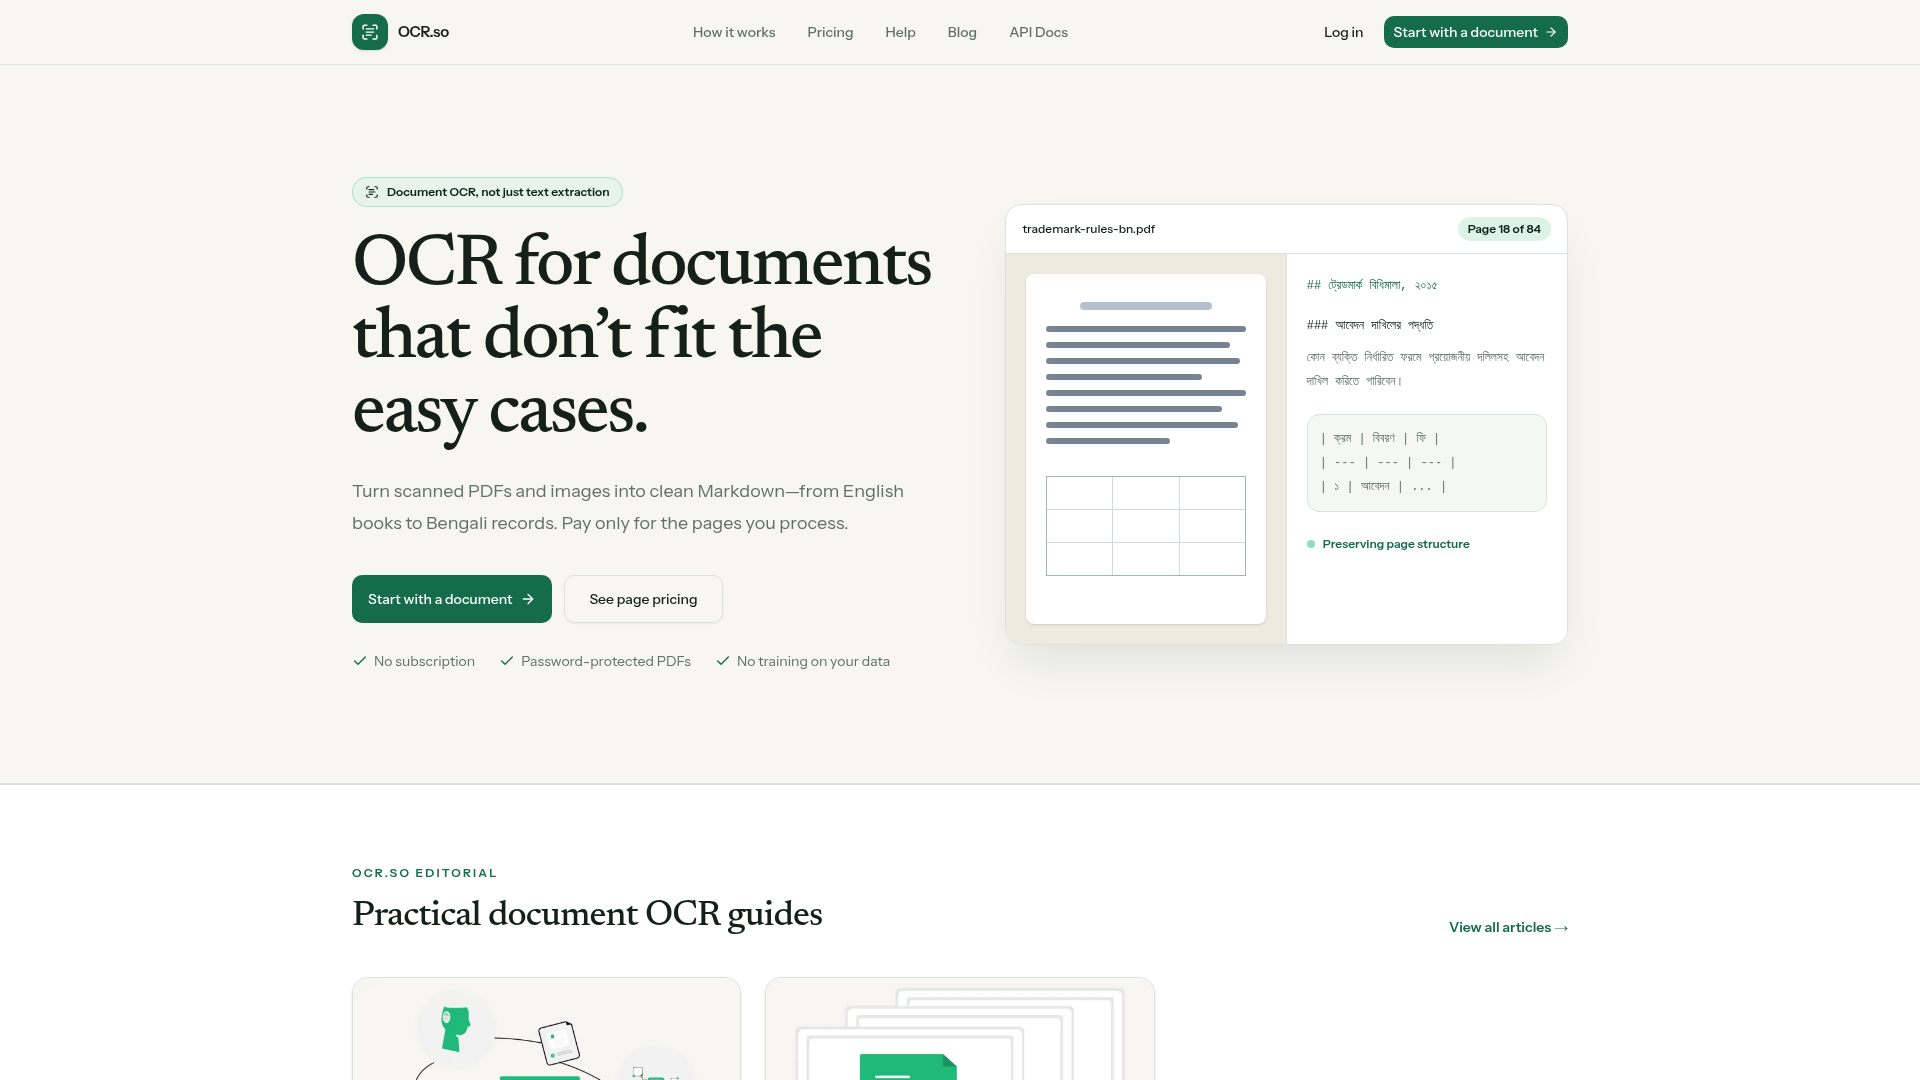Click the Log in link

point(1343,32)
